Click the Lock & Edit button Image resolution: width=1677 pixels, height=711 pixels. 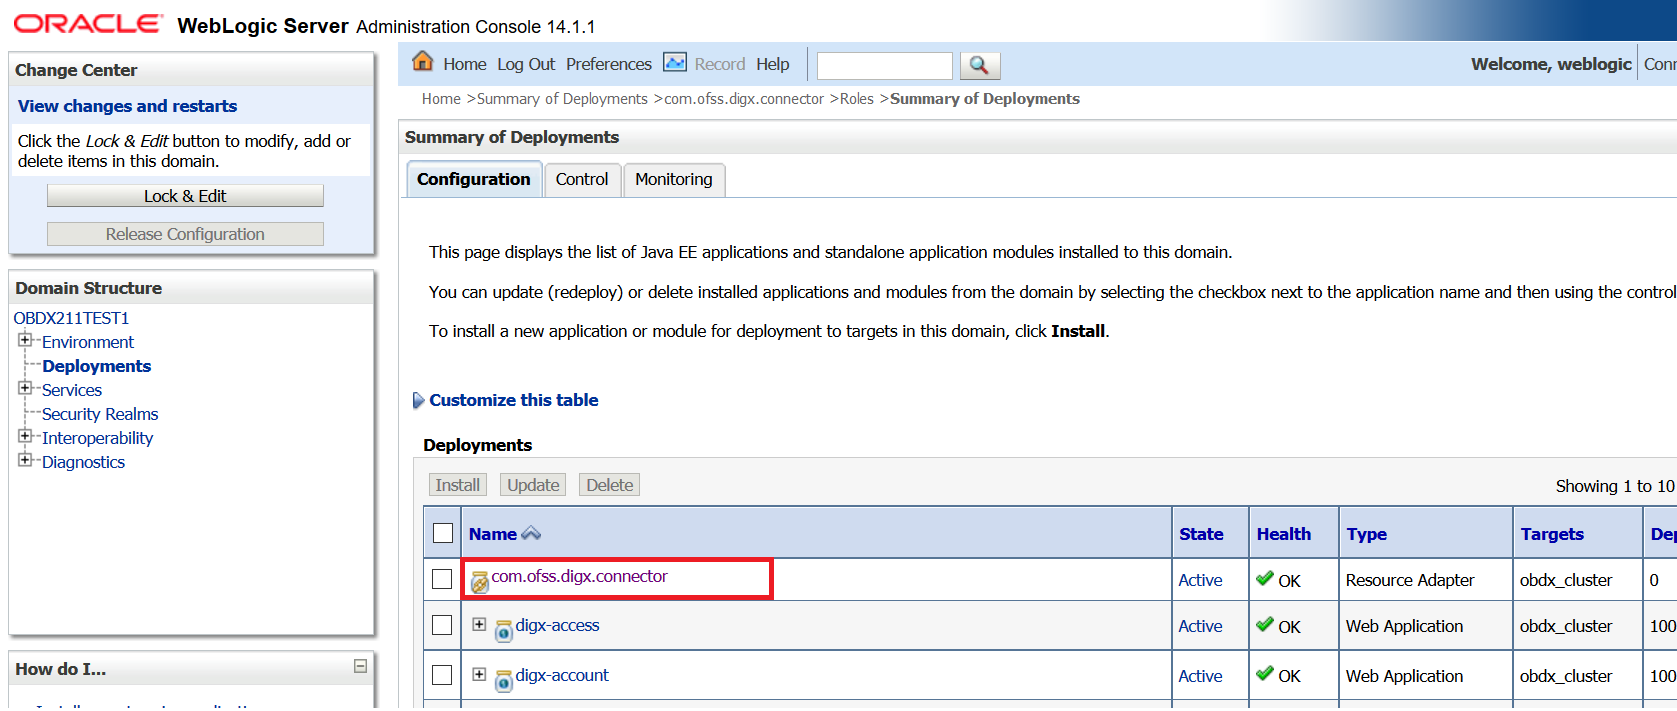point(185,196)
